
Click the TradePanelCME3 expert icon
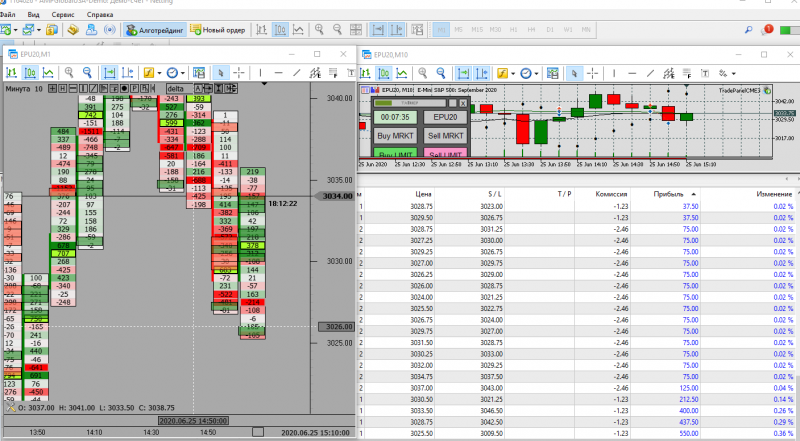767,90
